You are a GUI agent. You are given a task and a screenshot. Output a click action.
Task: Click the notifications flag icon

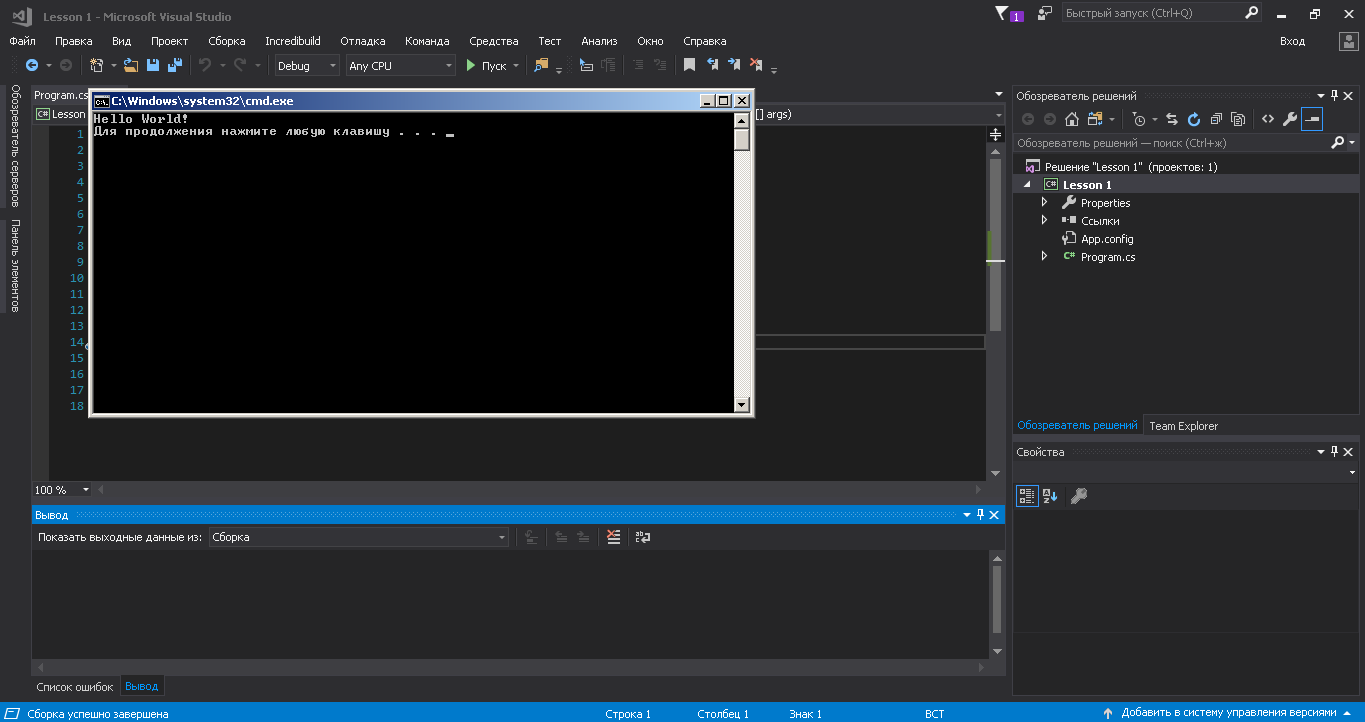[1004, 14]
